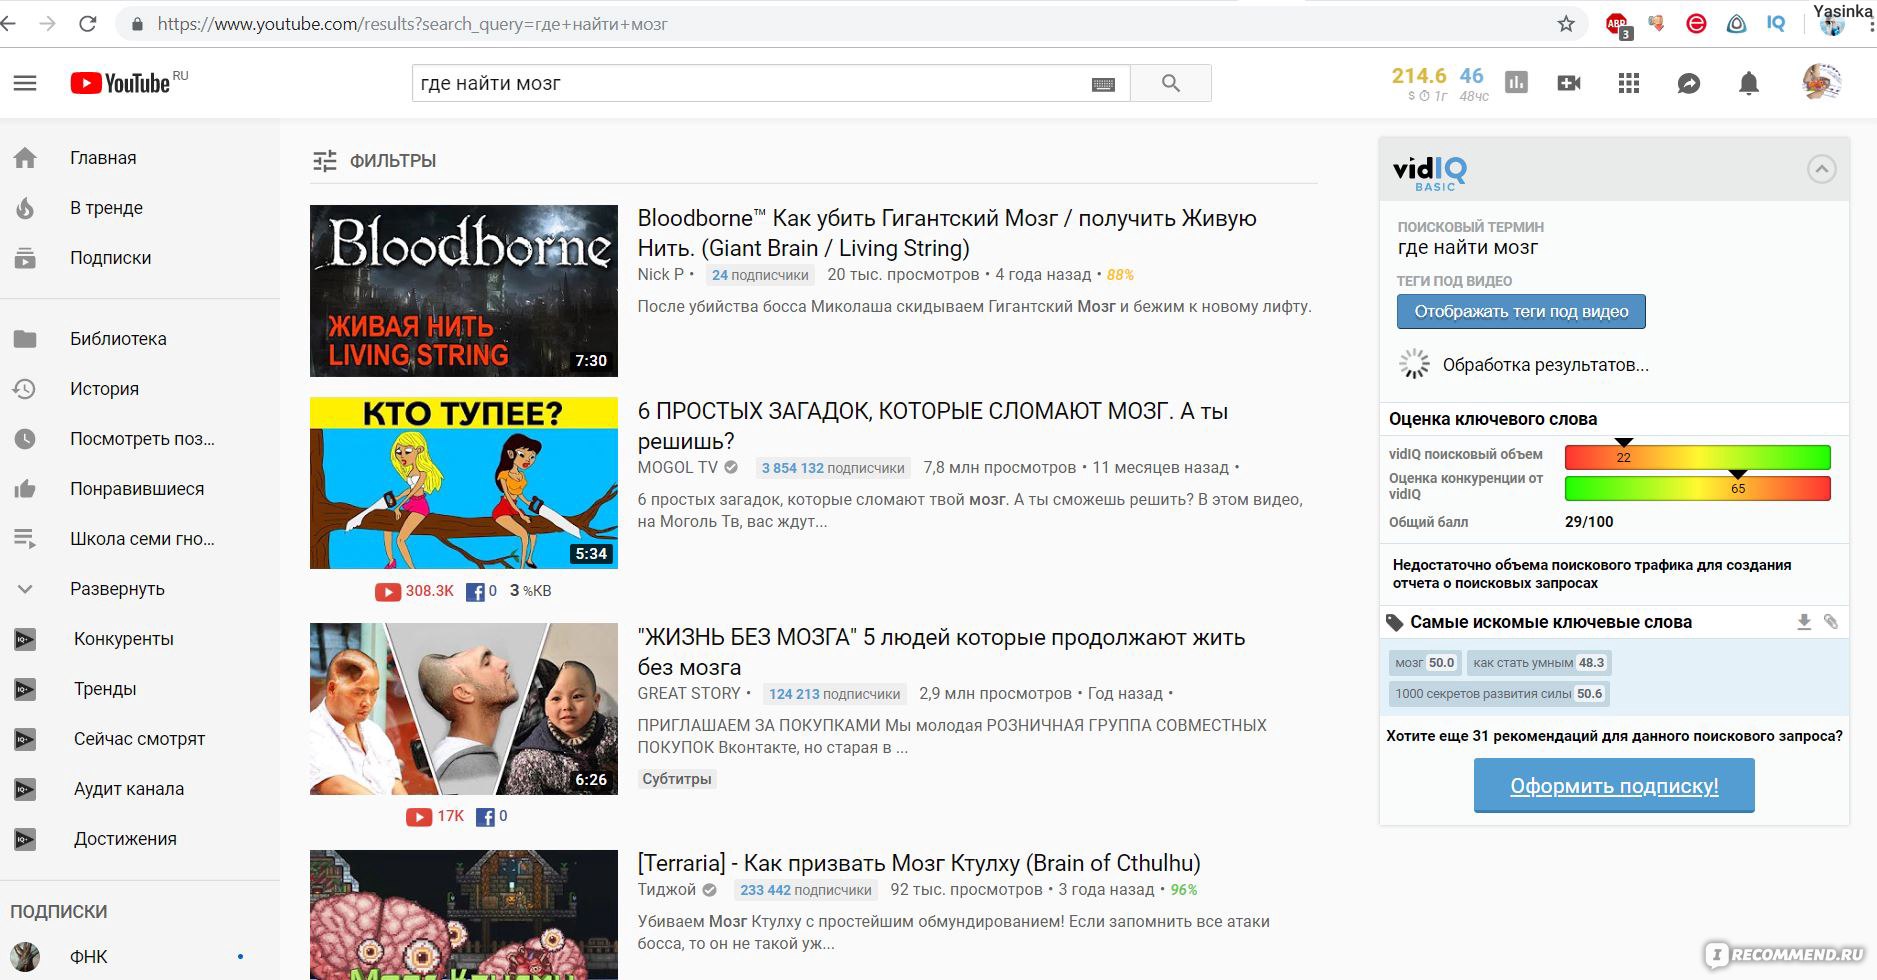This screenshot has width=1877, height=980.
Task: Click the Субтитры badge
Action: [x=677, y=779]
